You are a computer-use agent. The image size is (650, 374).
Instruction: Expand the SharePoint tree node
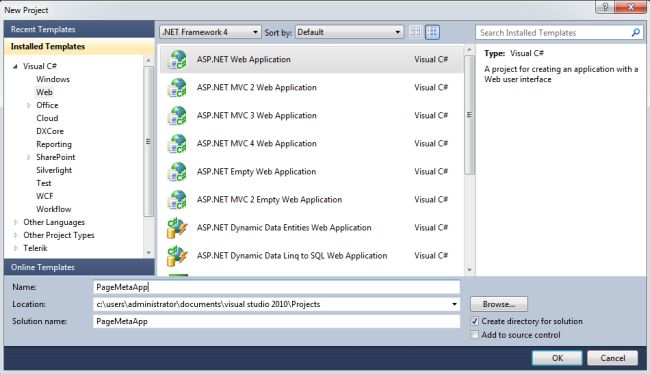(x=29, y=157)
